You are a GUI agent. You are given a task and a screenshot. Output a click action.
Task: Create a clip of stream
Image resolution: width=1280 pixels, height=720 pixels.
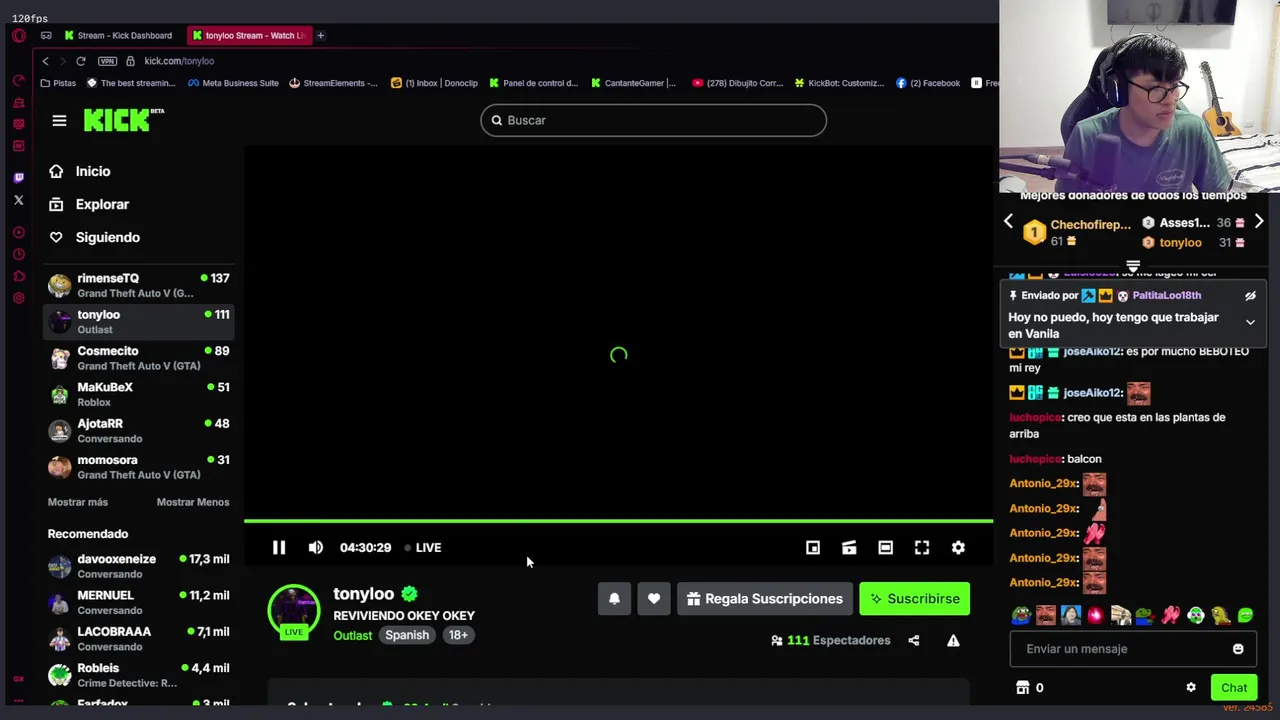coord(849,547)
